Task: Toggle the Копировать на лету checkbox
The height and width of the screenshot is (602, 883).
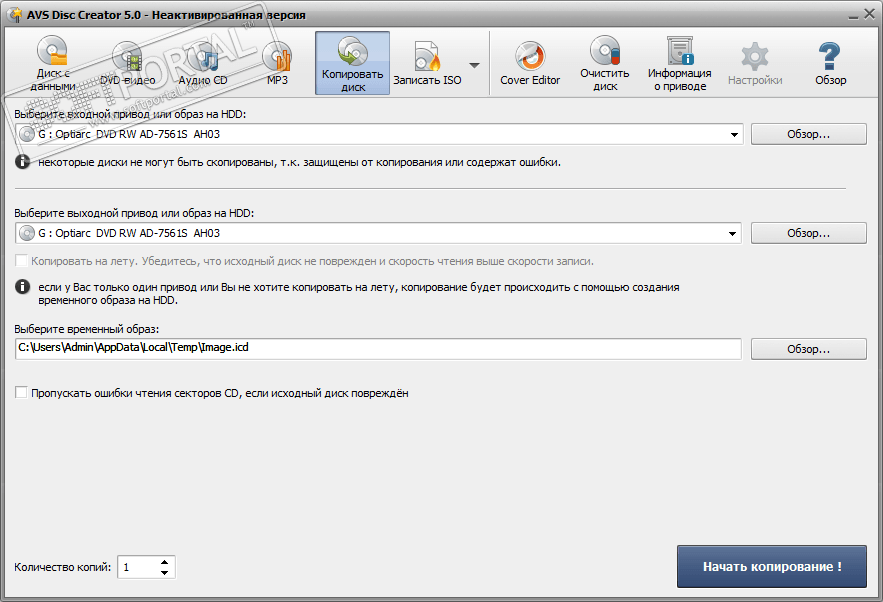Action: 21,261
